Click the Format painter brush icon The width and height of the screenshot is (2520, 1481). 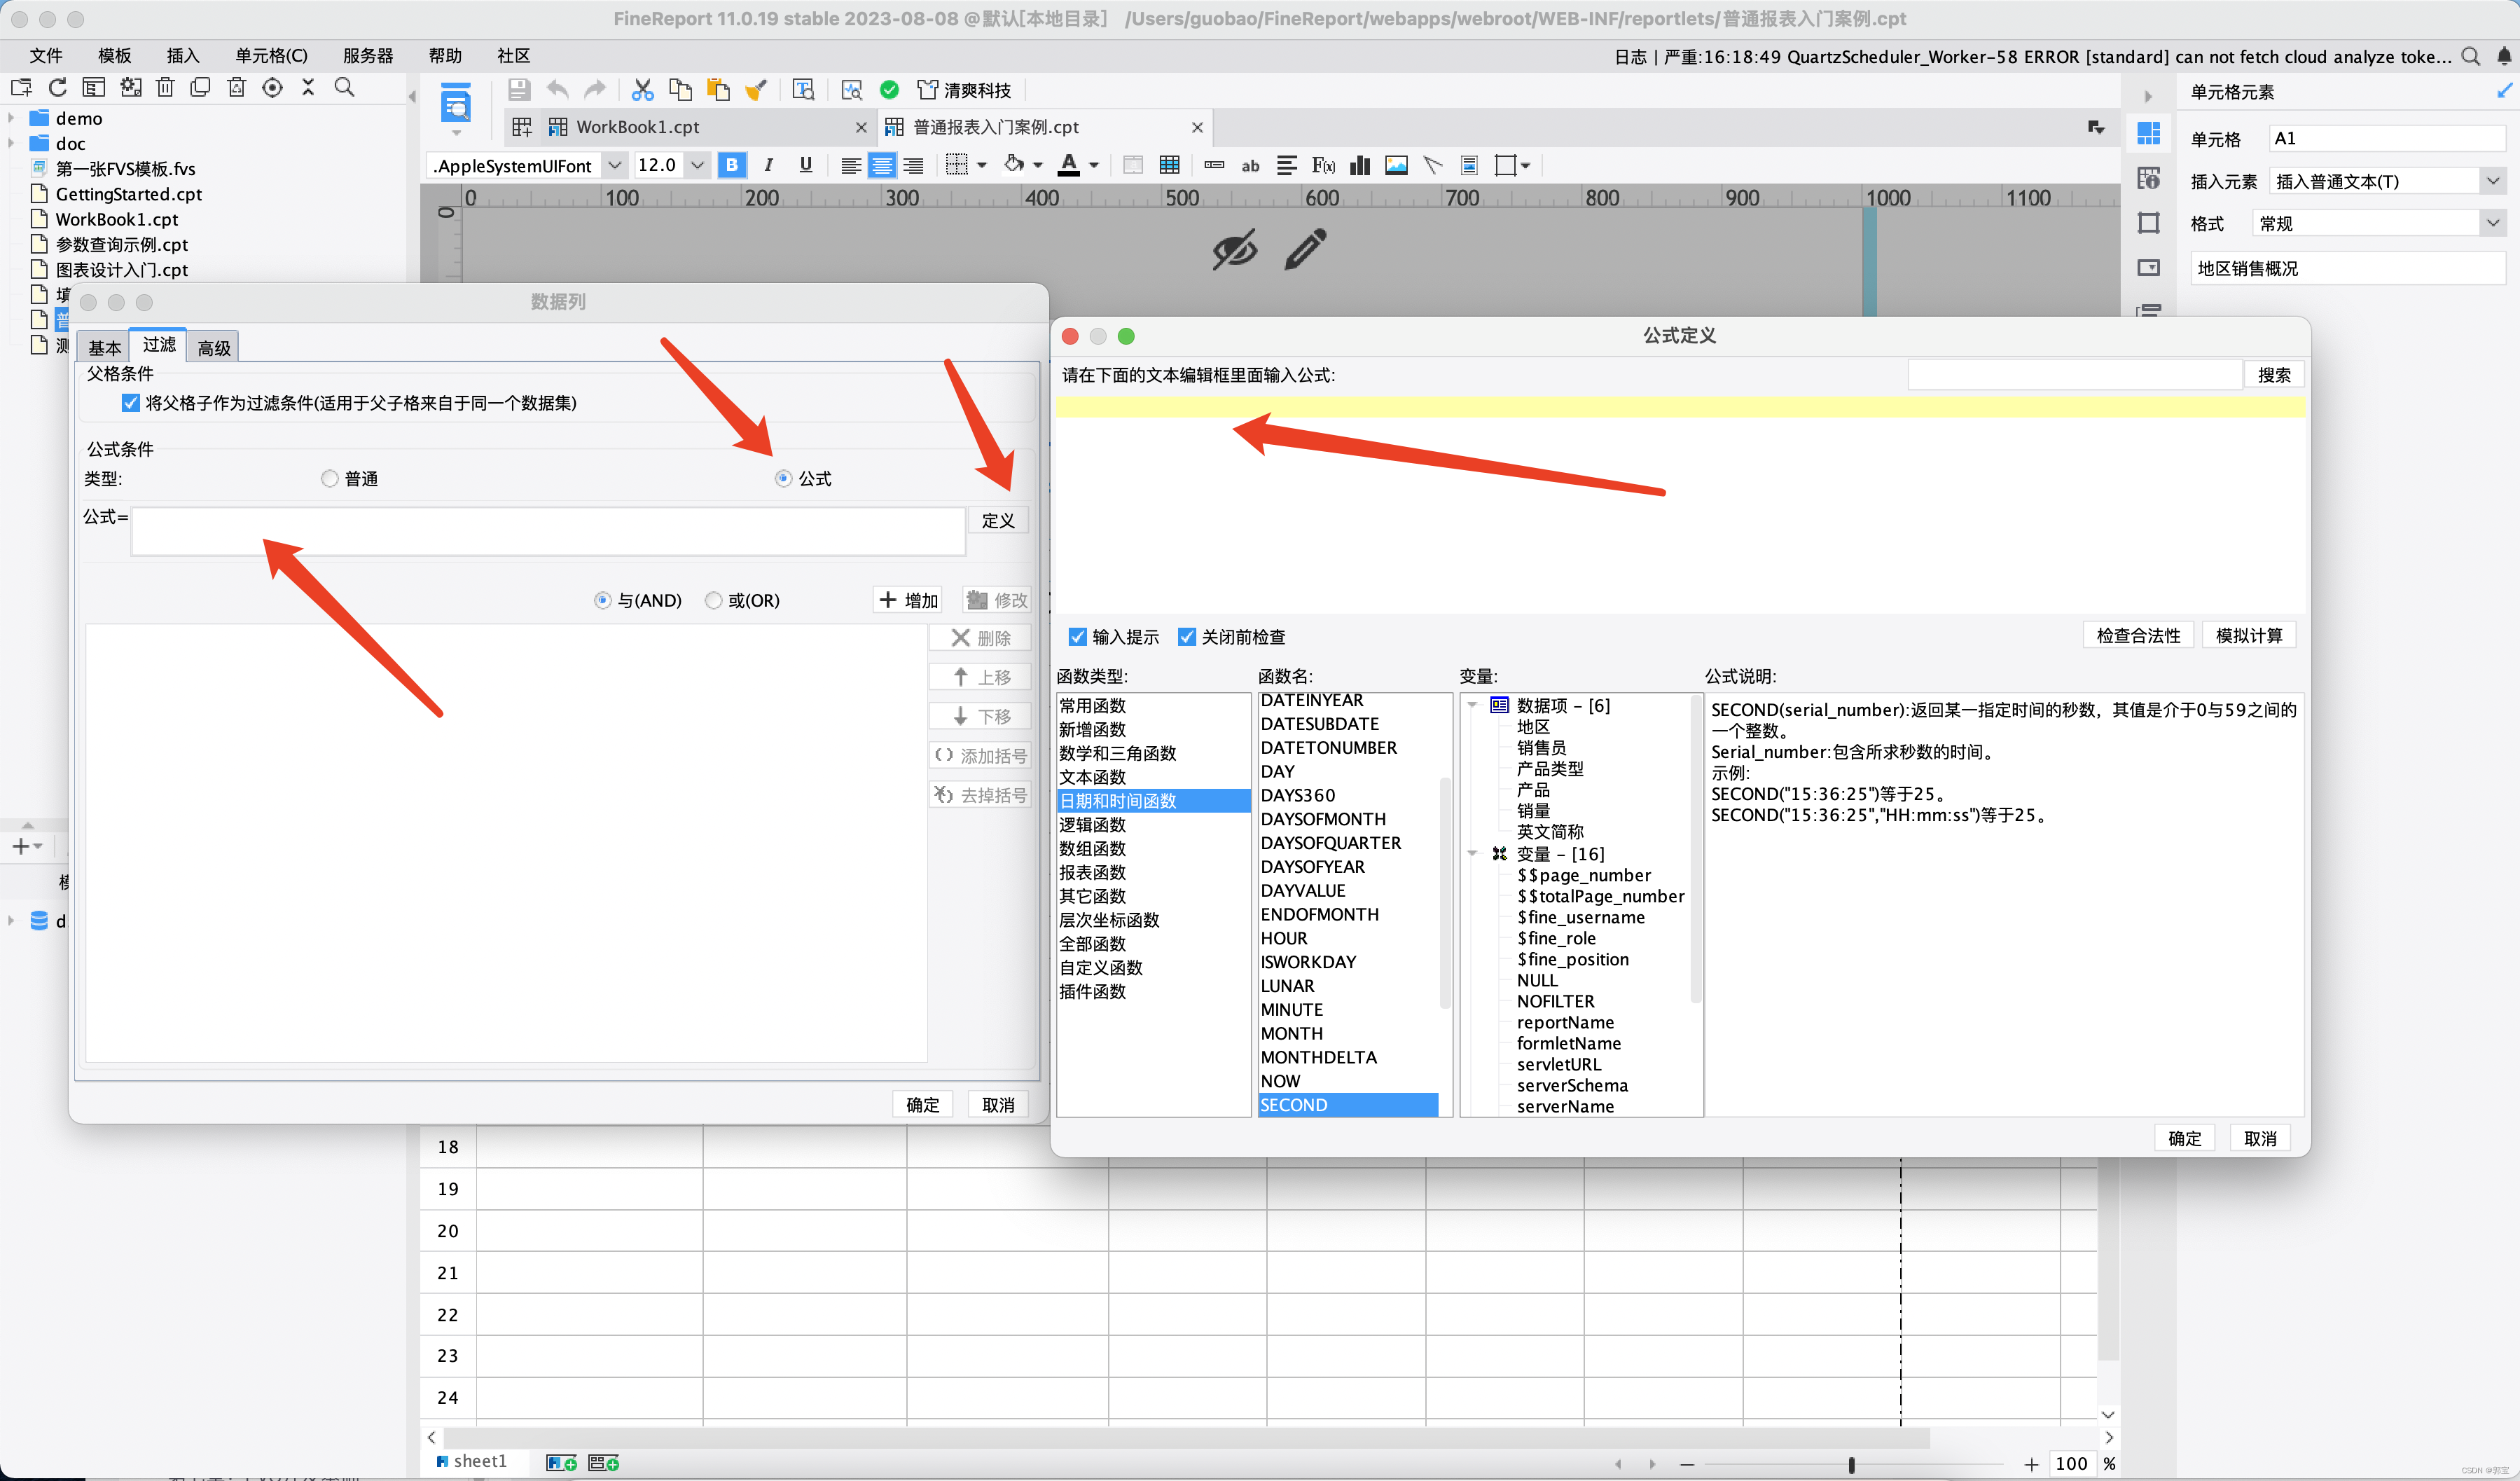tap(756, 90)
